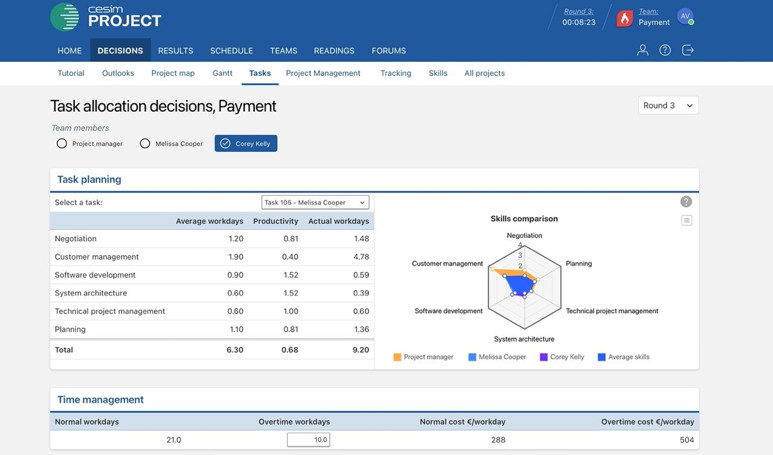
Task: Click the Round 3 timer link
Action: [x=578, y=11]
